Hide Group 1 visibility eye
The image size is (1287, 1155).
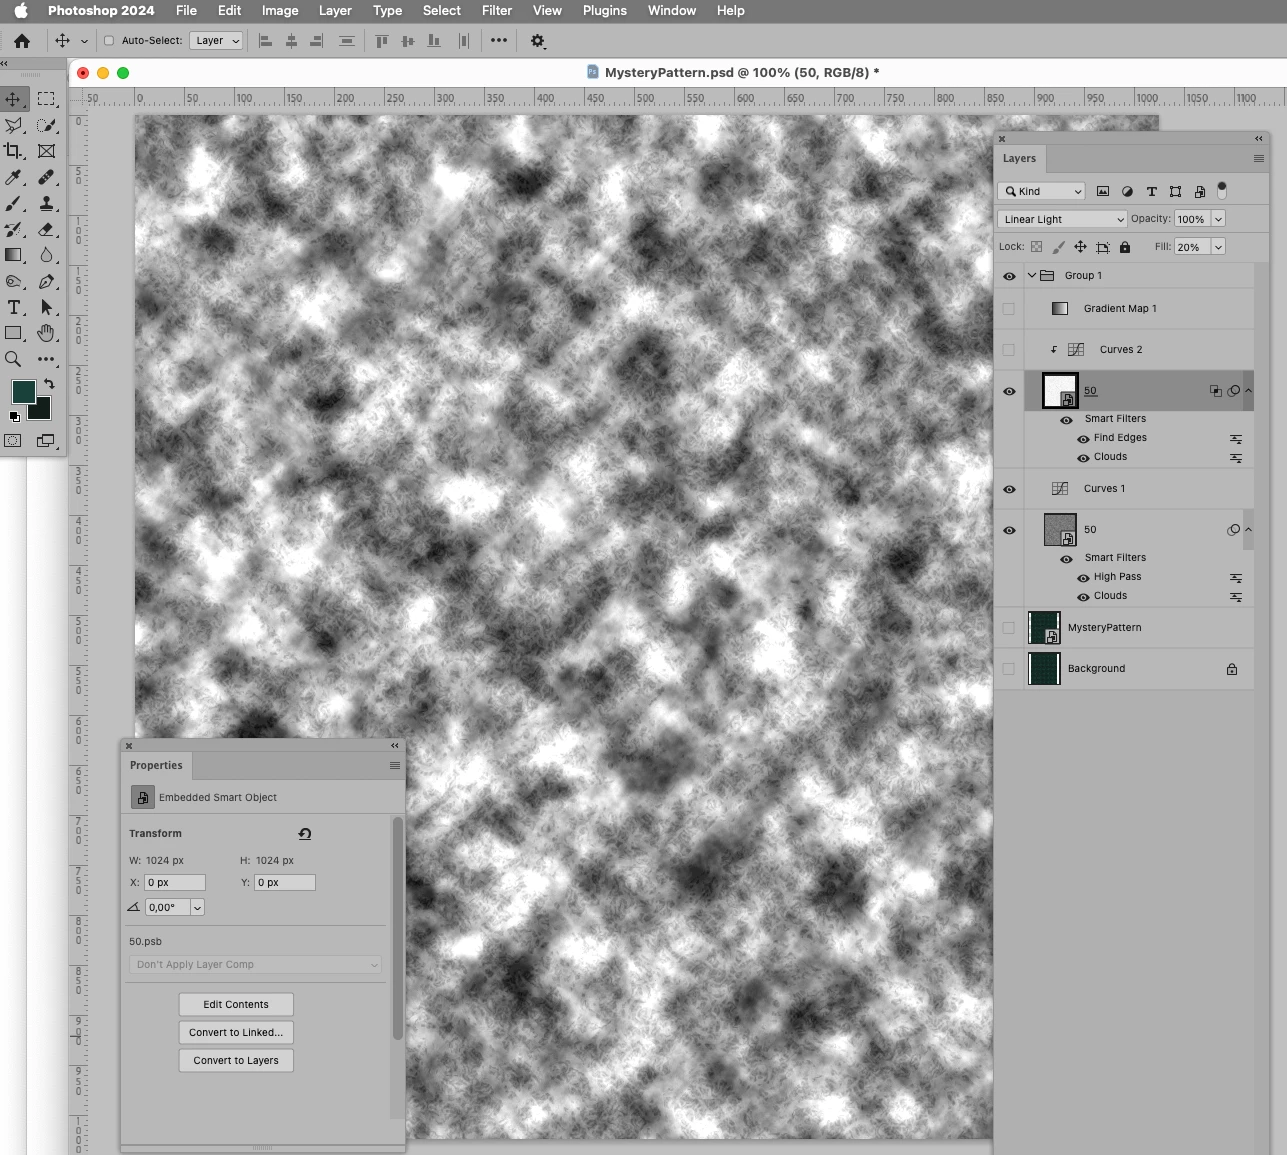coord(1009,276)
